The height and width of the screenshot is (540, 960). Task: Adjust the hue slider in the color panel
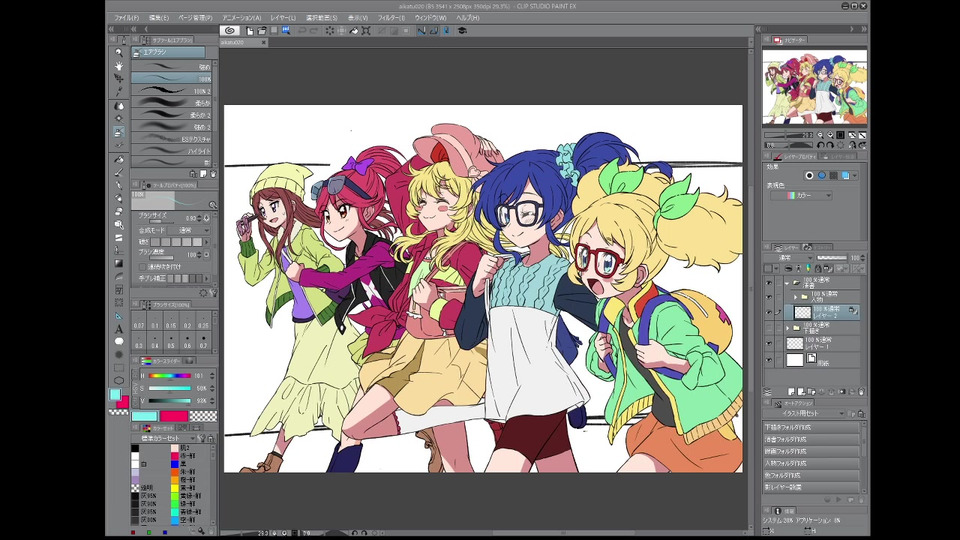point(170,376)
